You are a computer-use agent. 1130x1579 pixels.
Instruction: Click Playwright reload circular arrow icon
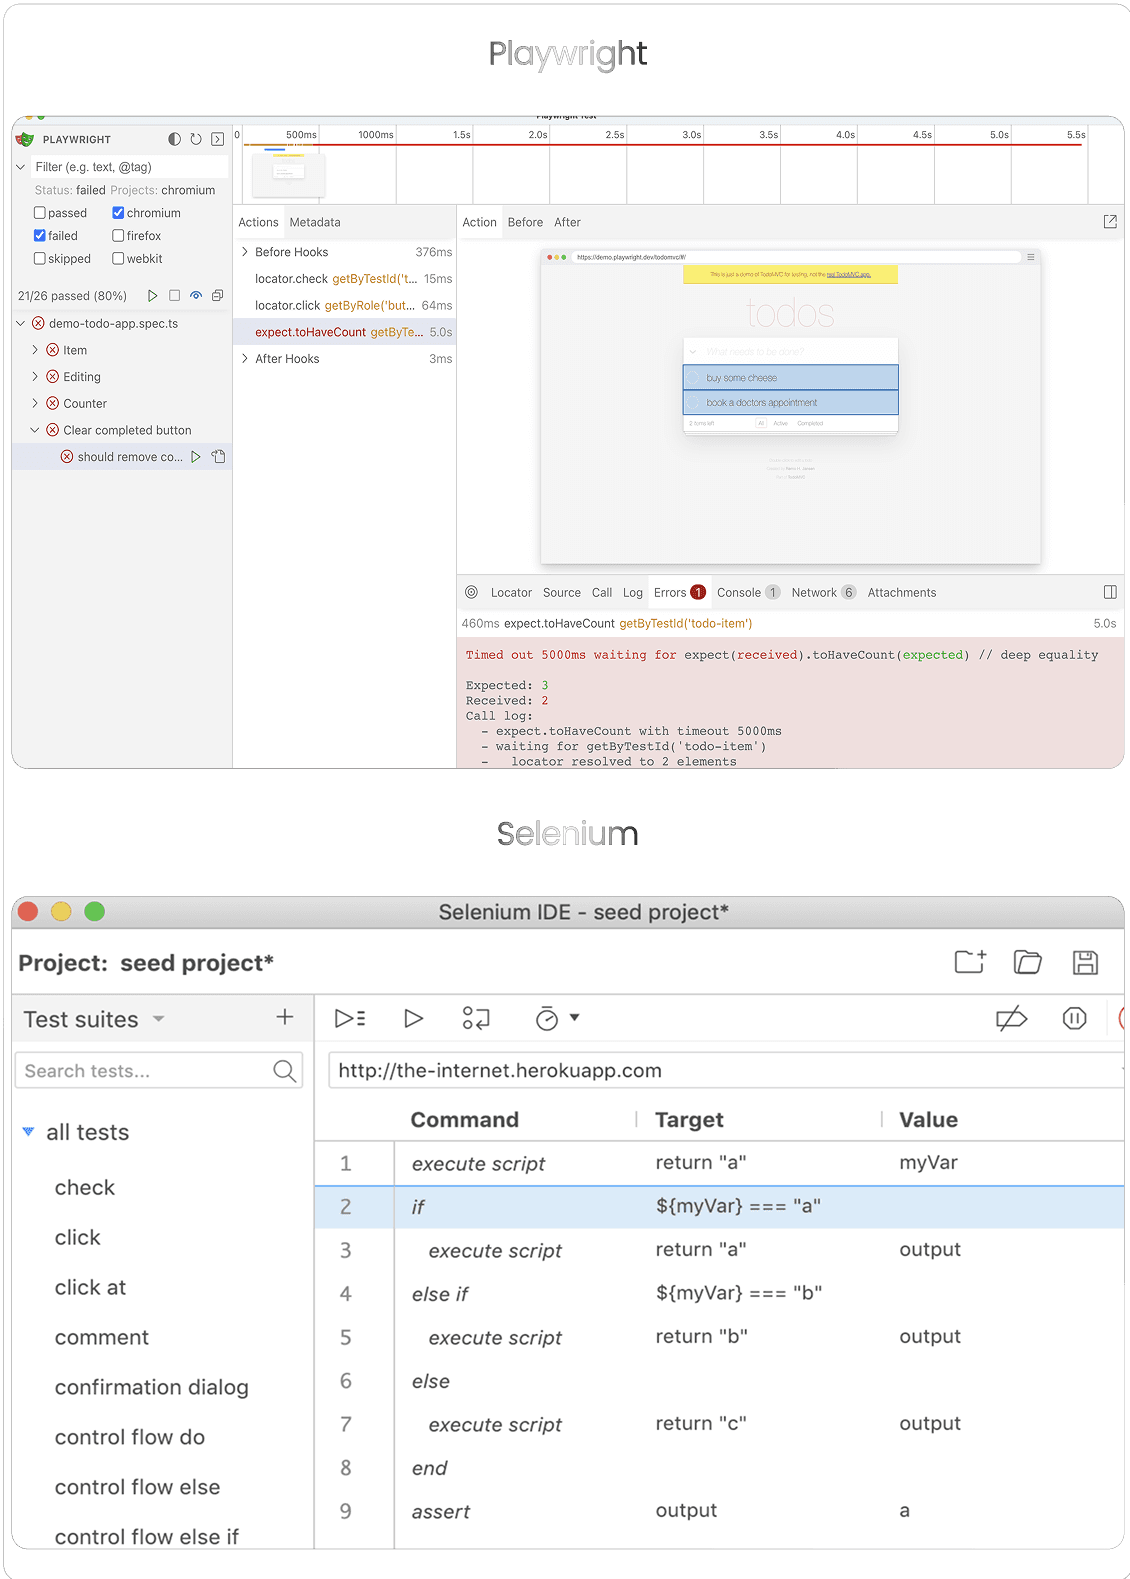(x=196, y=139)
